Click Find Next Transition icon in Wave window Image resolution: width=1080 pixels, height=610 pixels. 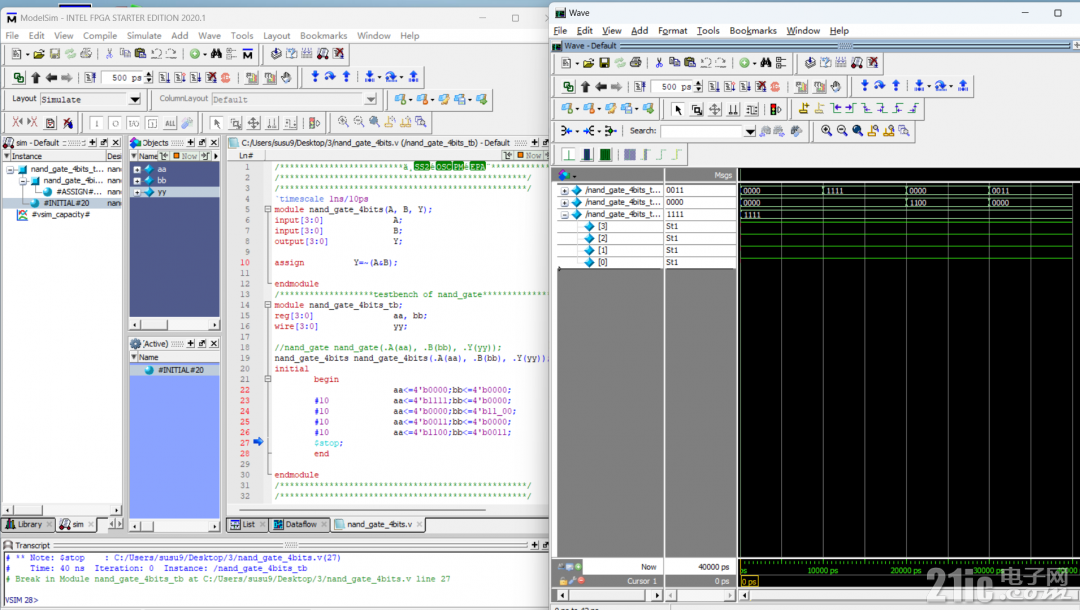click(851, 109)
